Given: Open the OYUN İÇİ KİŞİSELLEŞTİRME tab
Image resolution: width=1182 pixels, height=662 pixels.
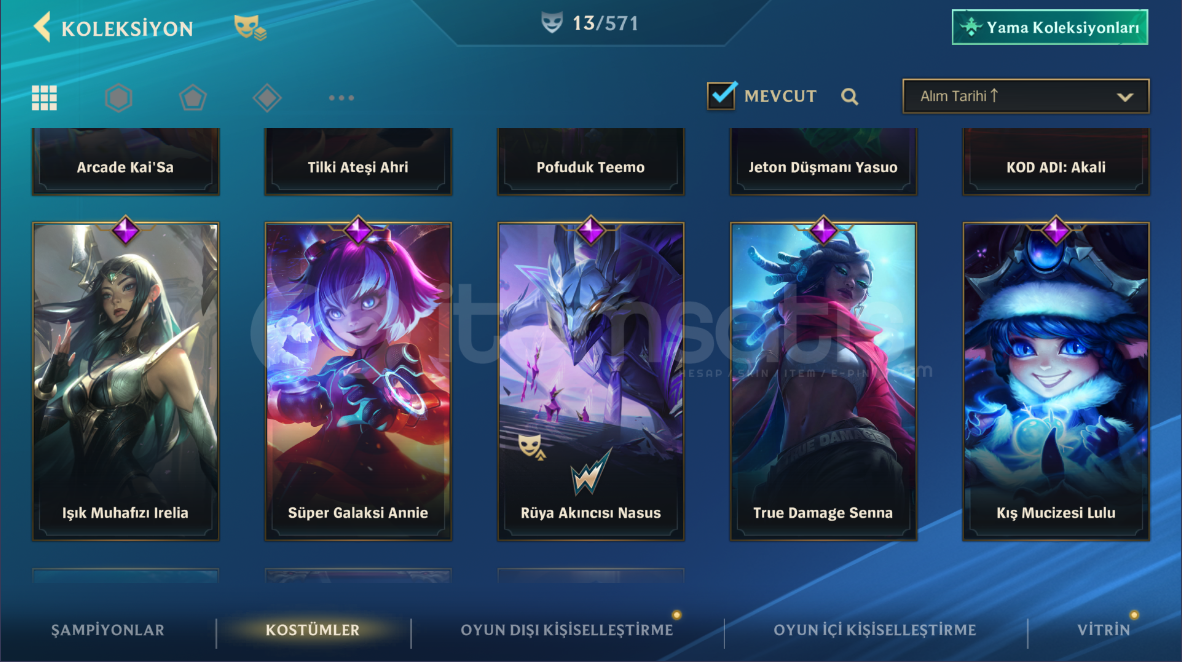Looking at the screenshot, I should pos(874,630).
